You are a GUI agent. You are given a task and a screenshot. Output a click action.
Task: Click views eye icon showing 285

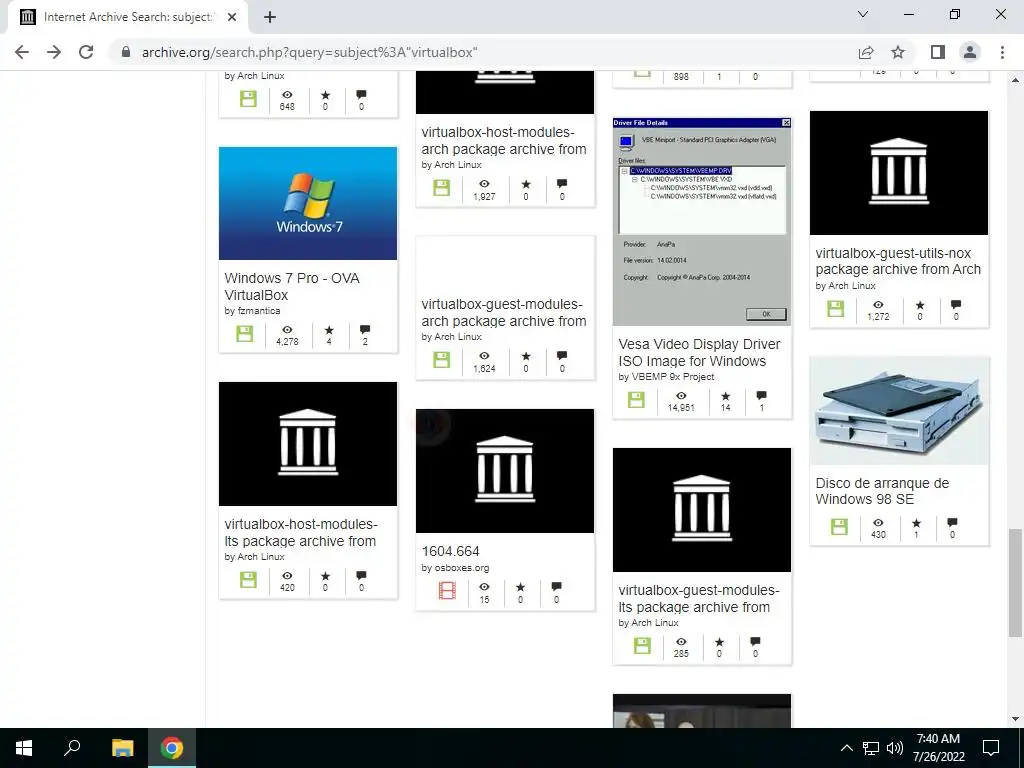click(x=681, y=642)
